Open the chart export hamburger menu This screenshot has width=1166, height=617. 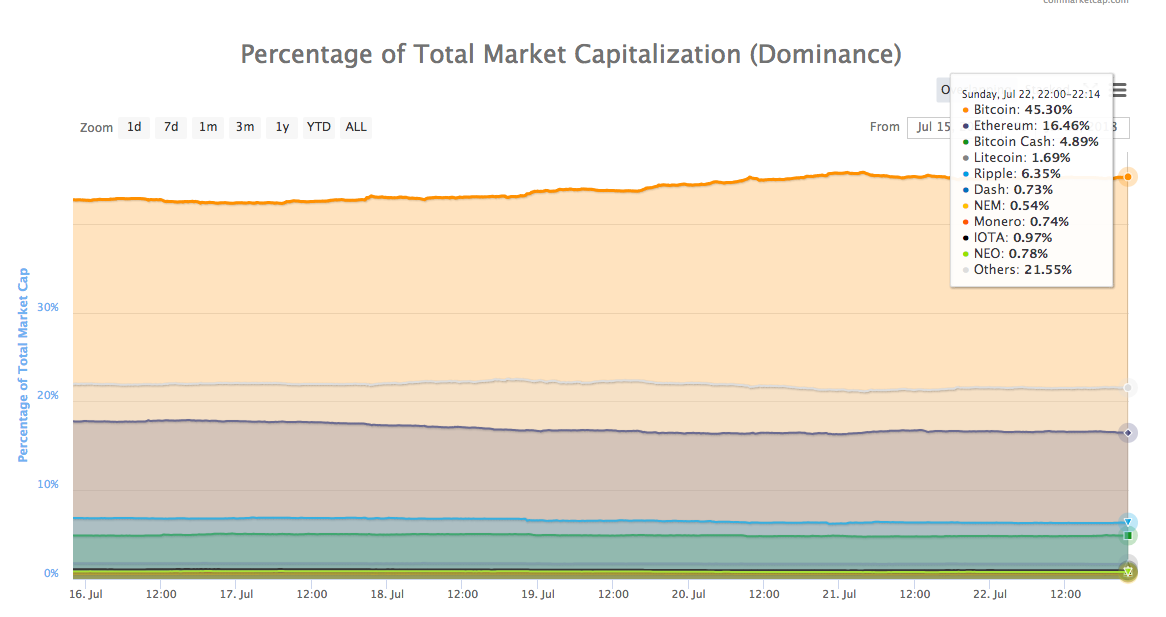click(1118, 90)
